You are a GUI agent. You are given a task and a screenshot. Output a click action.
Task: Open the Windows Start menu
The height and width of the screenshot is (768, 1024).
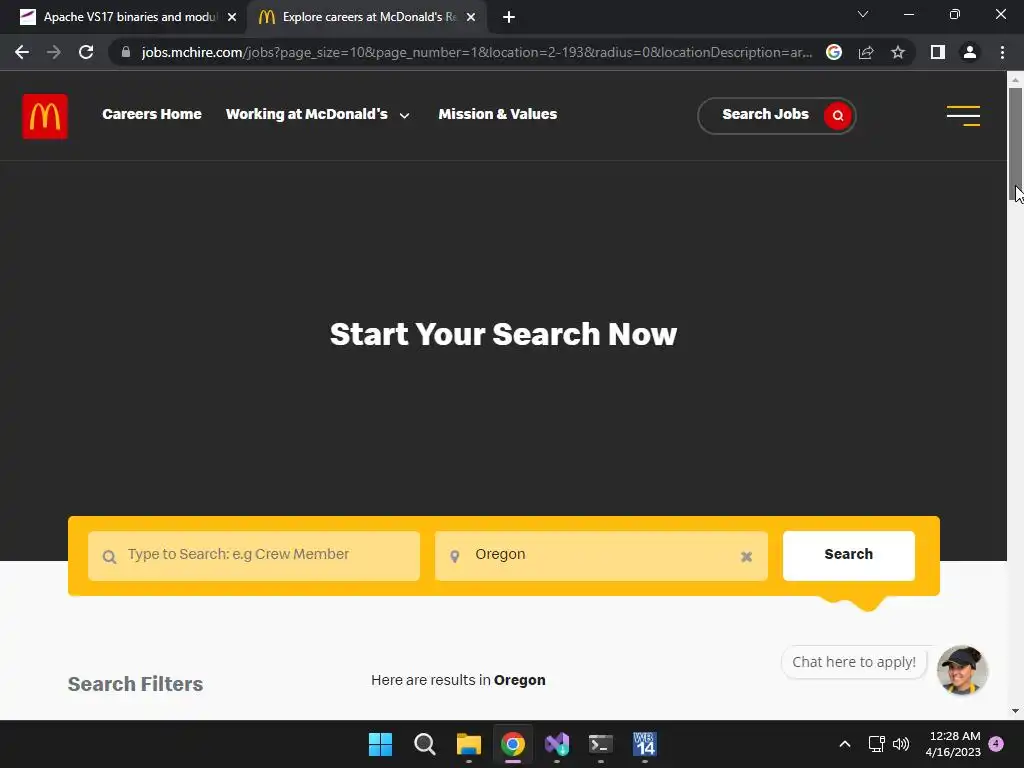(380, 744)
